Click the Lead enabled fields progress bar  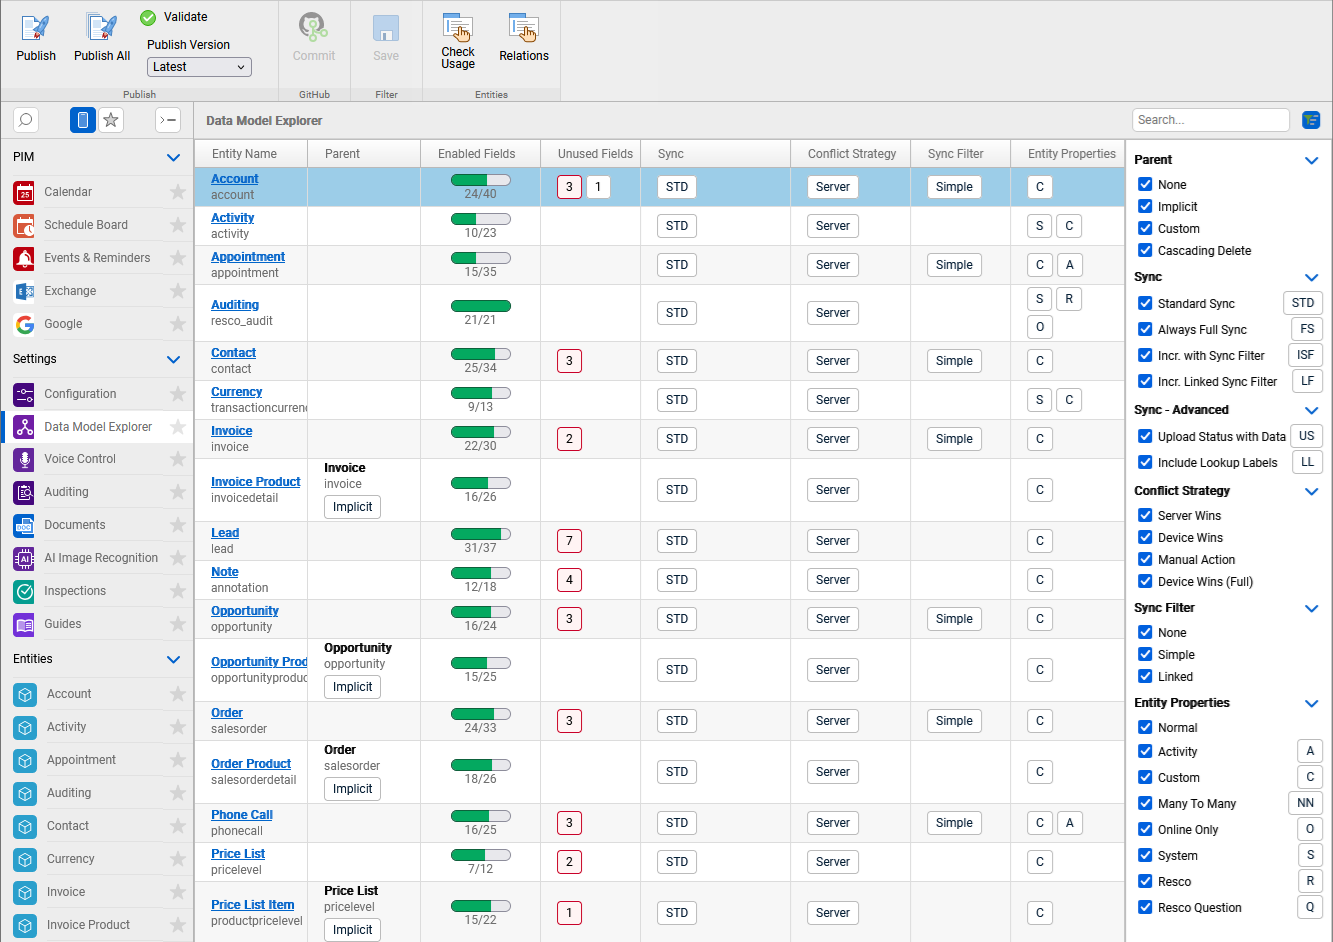coord(480,534)
